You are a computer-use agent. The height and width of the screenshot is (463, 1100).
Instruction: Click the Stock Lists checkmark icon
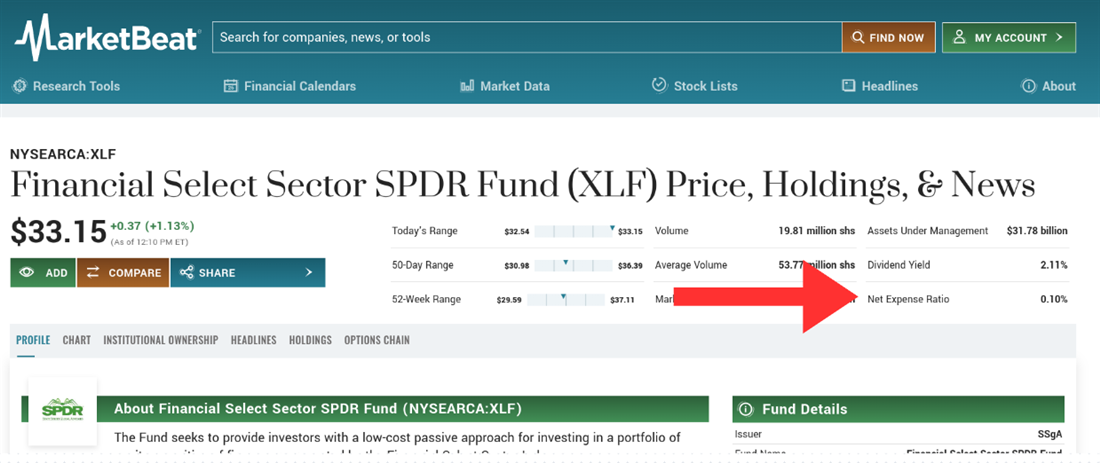(x=659, y=85)
